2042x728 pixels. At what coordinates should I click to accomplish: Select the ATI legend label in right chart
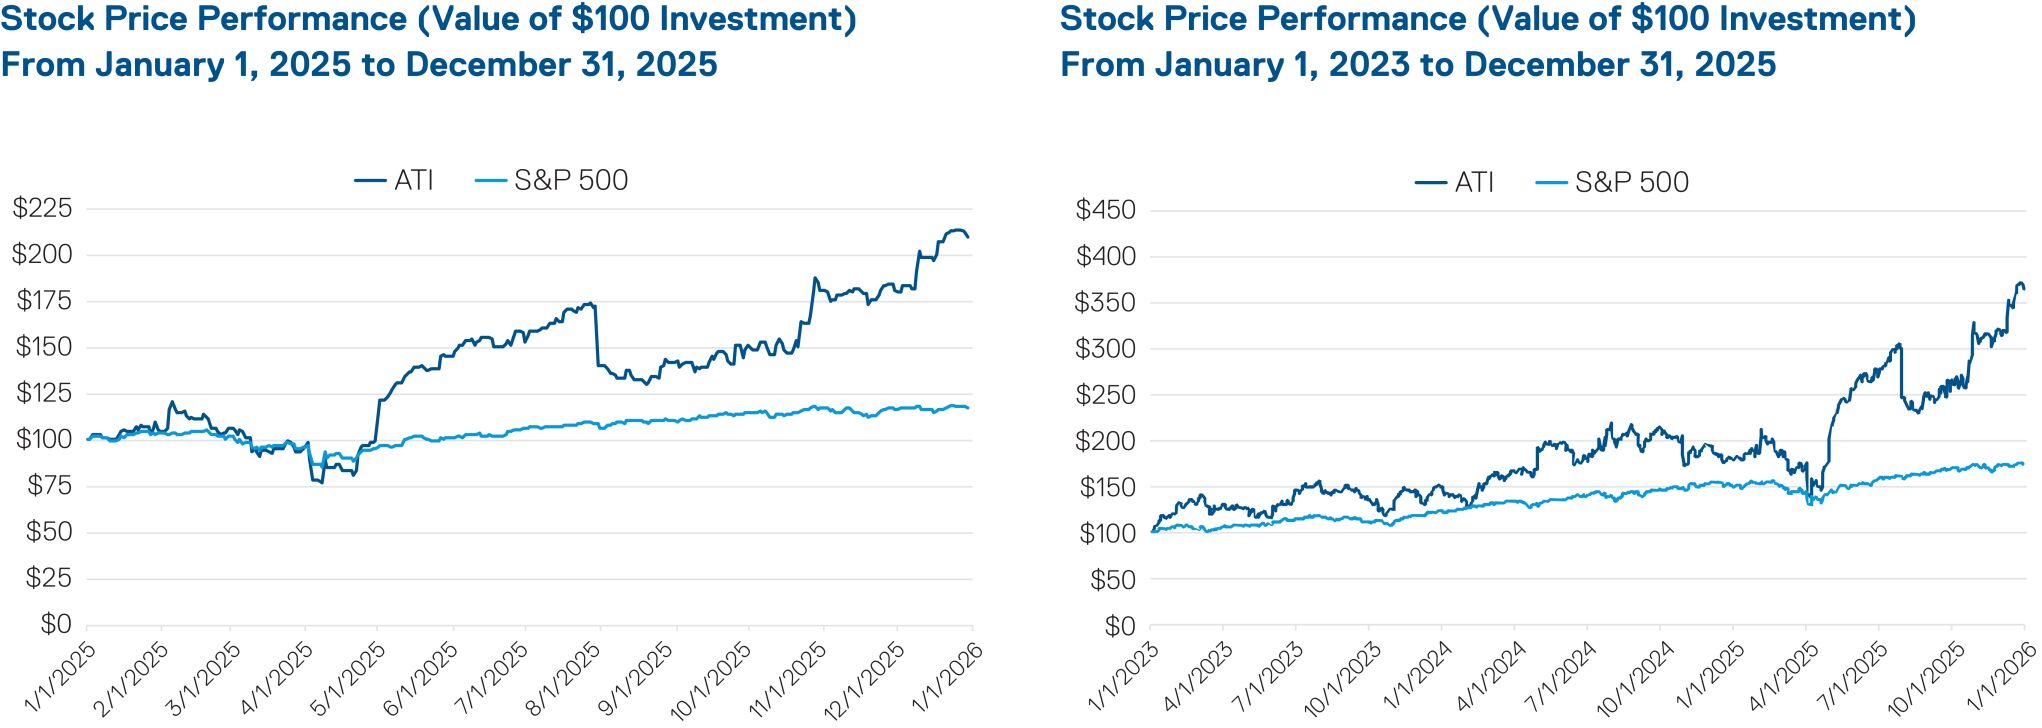pos(1474,183)
